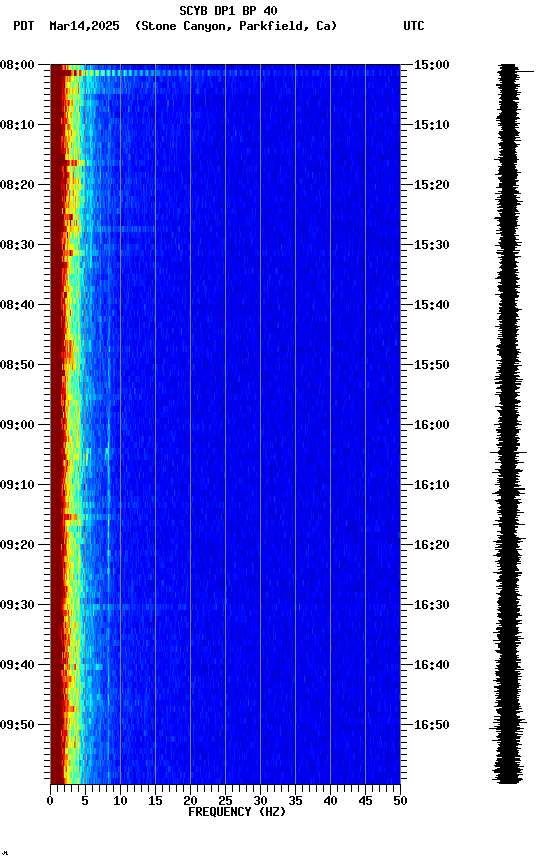The image size is (552, 864).
Task: Click the 'FREQUENCY (HZ)' axis label
Action: (x=237, y=812)
